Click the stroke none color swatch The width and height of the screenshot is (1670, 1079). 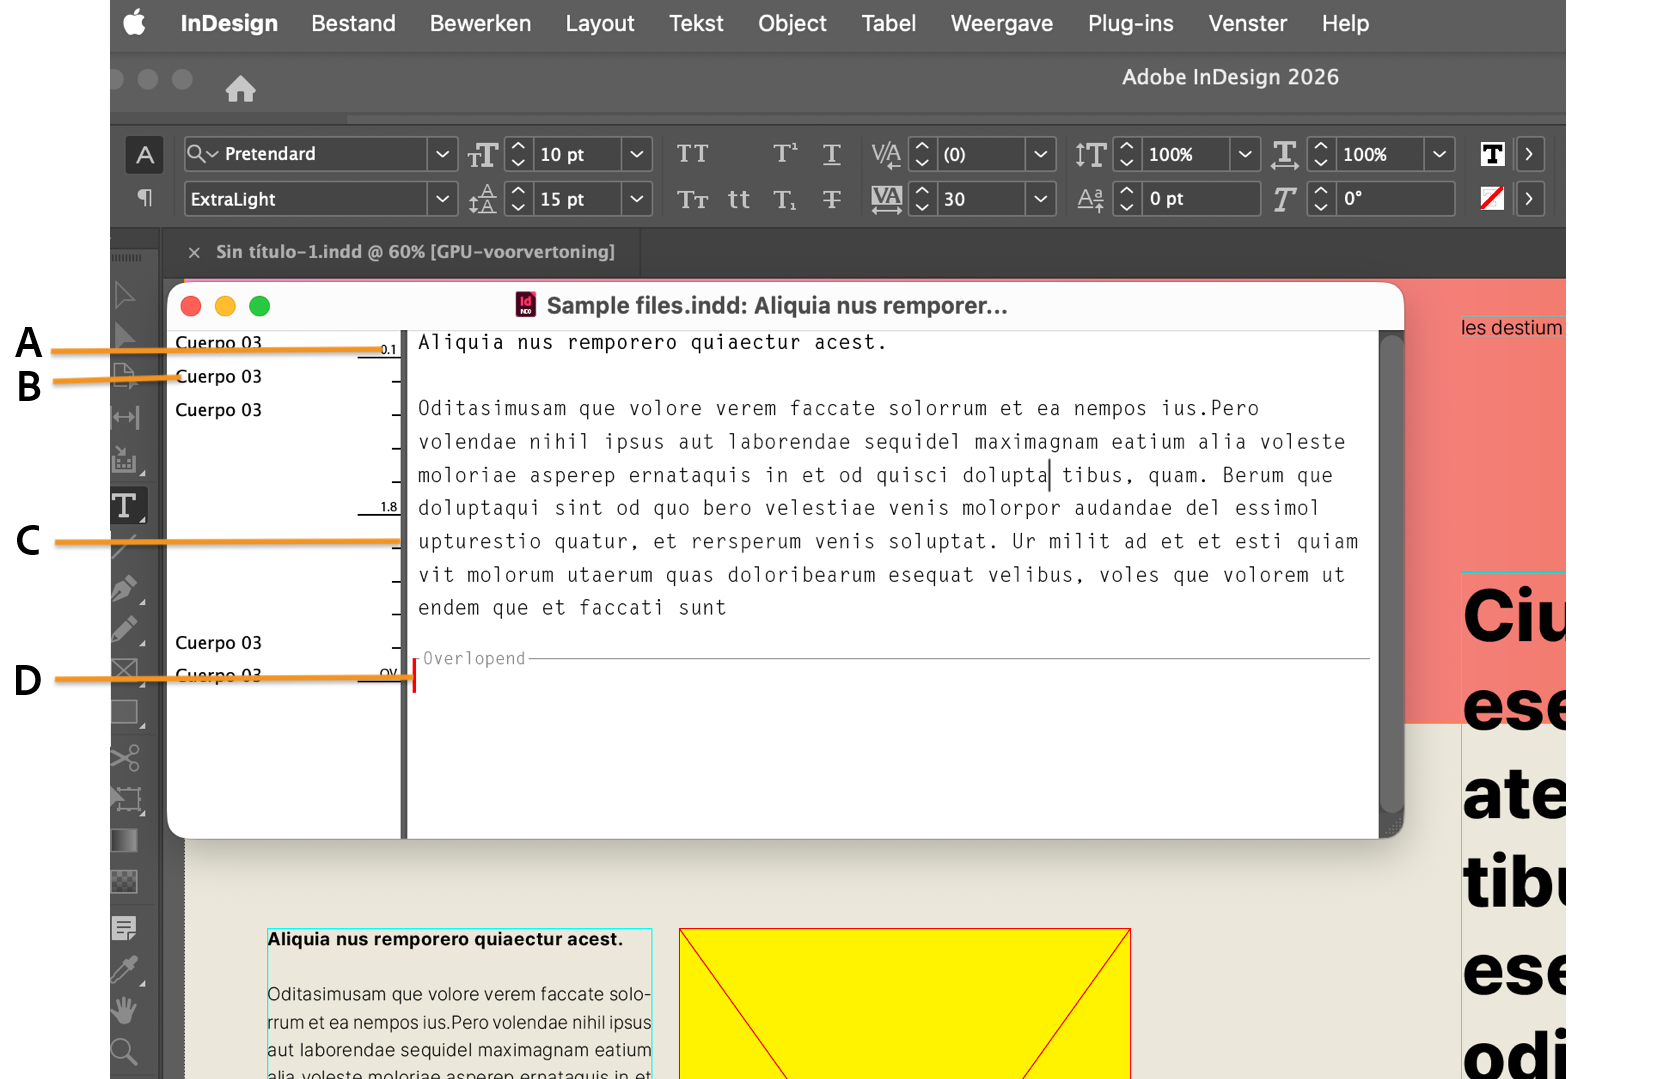(1492, 198)
